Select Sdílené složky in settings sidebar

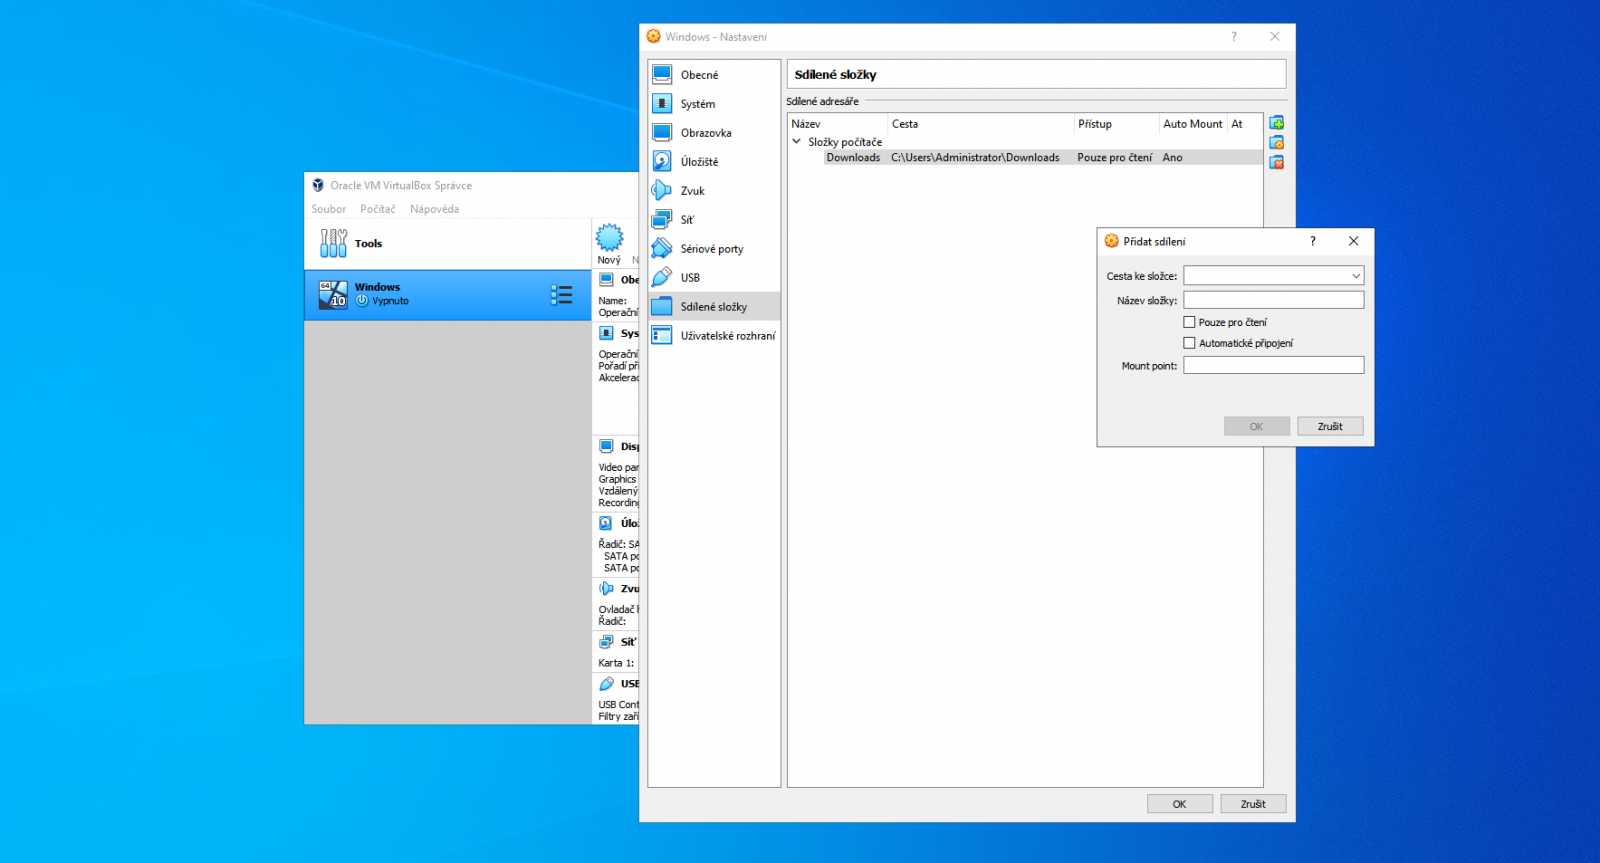coord(714,307)
